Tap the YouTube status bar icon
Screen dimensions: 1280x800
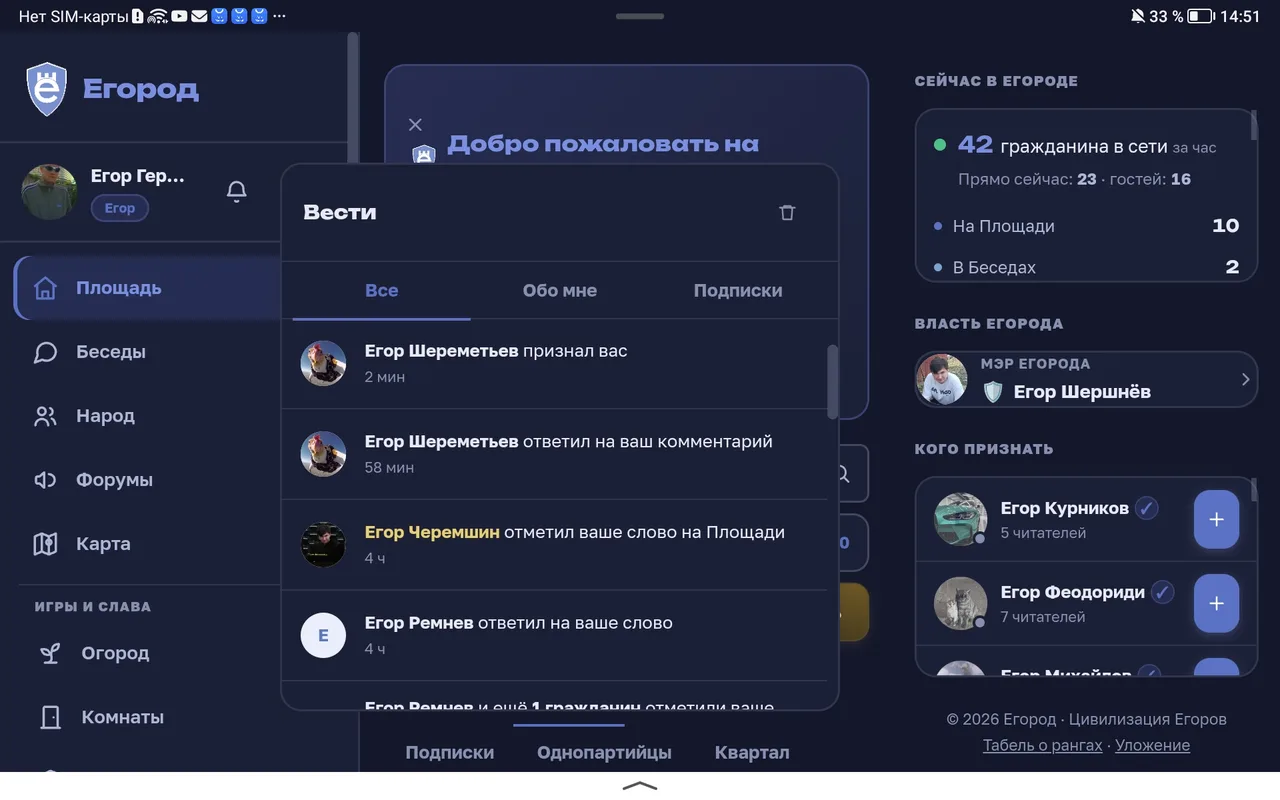tap(179, 16)
